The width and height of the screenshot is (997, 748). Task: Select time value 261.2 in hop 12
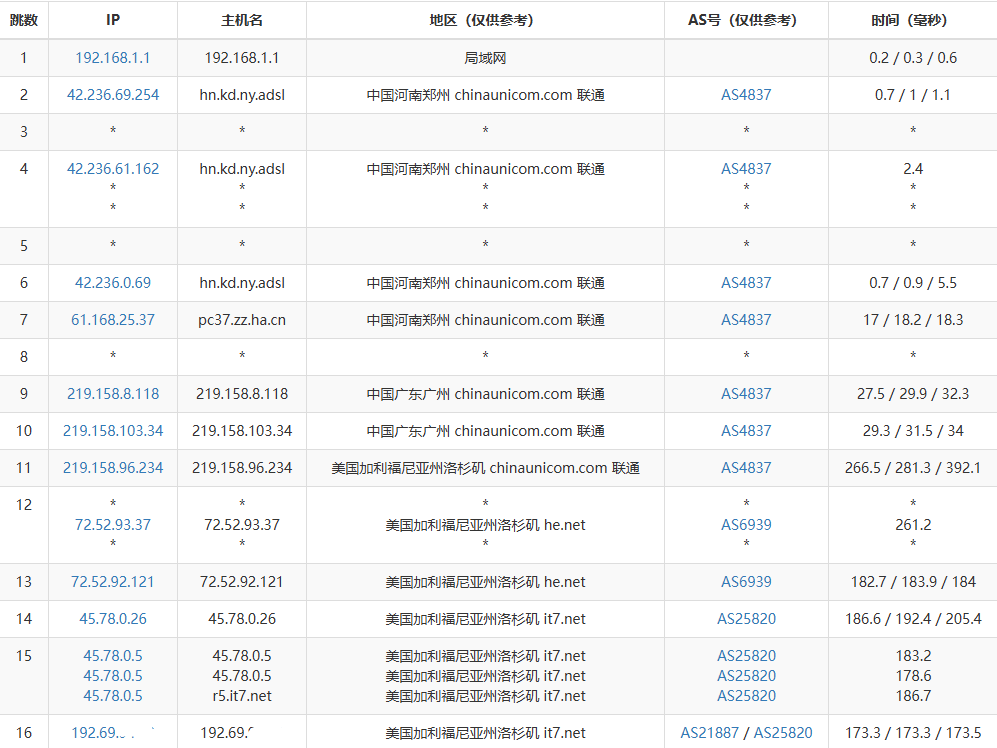pos(912,525)
